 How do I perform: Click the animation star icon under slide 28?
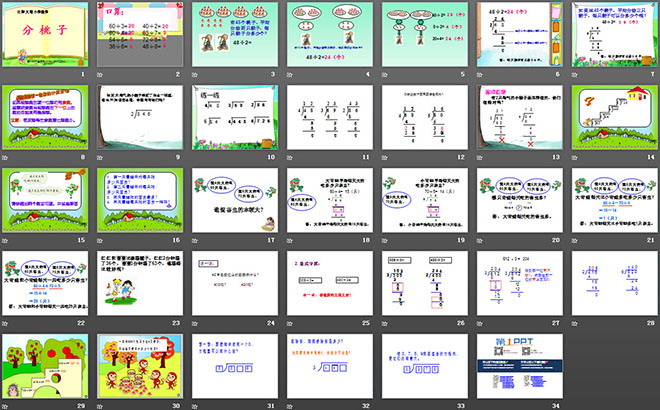[x=575, y=323]
